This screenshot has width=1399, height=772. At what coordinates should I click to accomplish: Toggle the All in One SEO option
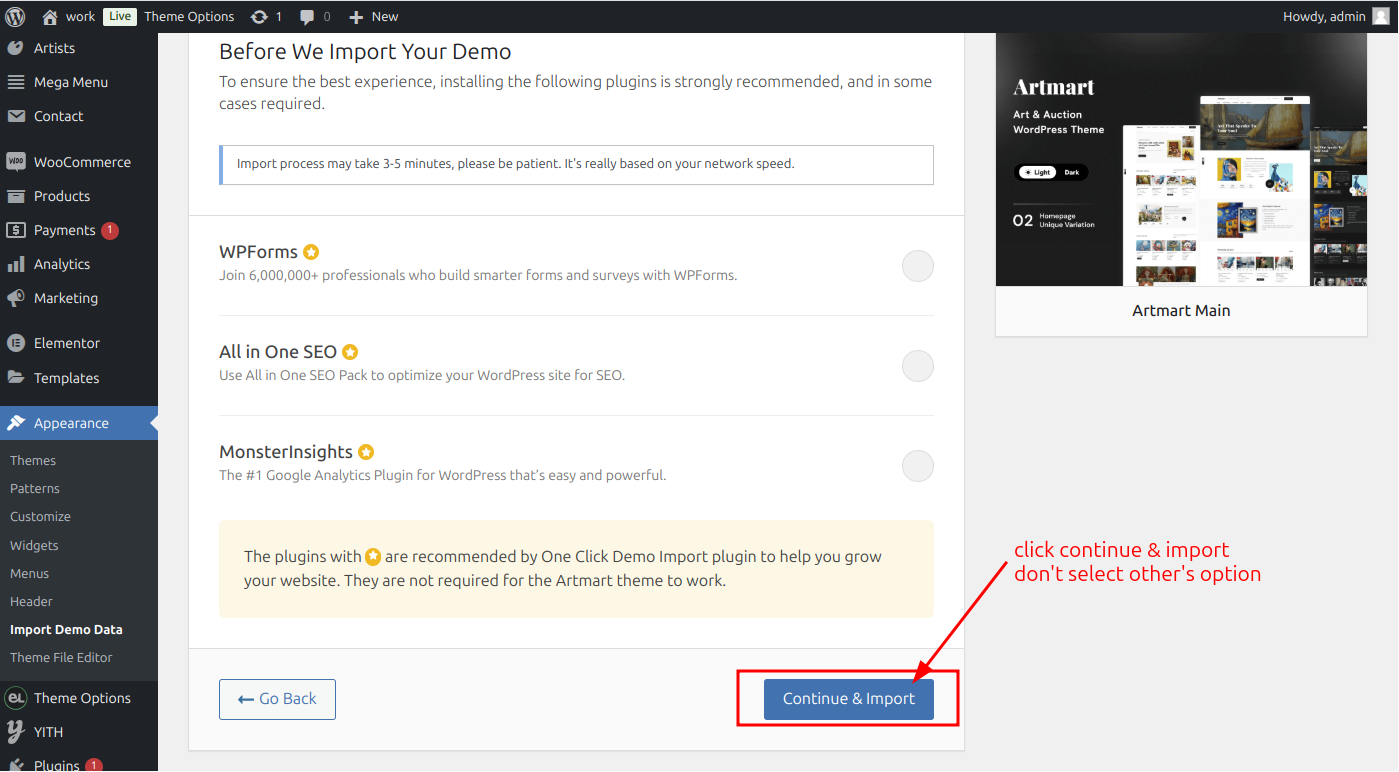pyautogui.click(x=917, y=366)
